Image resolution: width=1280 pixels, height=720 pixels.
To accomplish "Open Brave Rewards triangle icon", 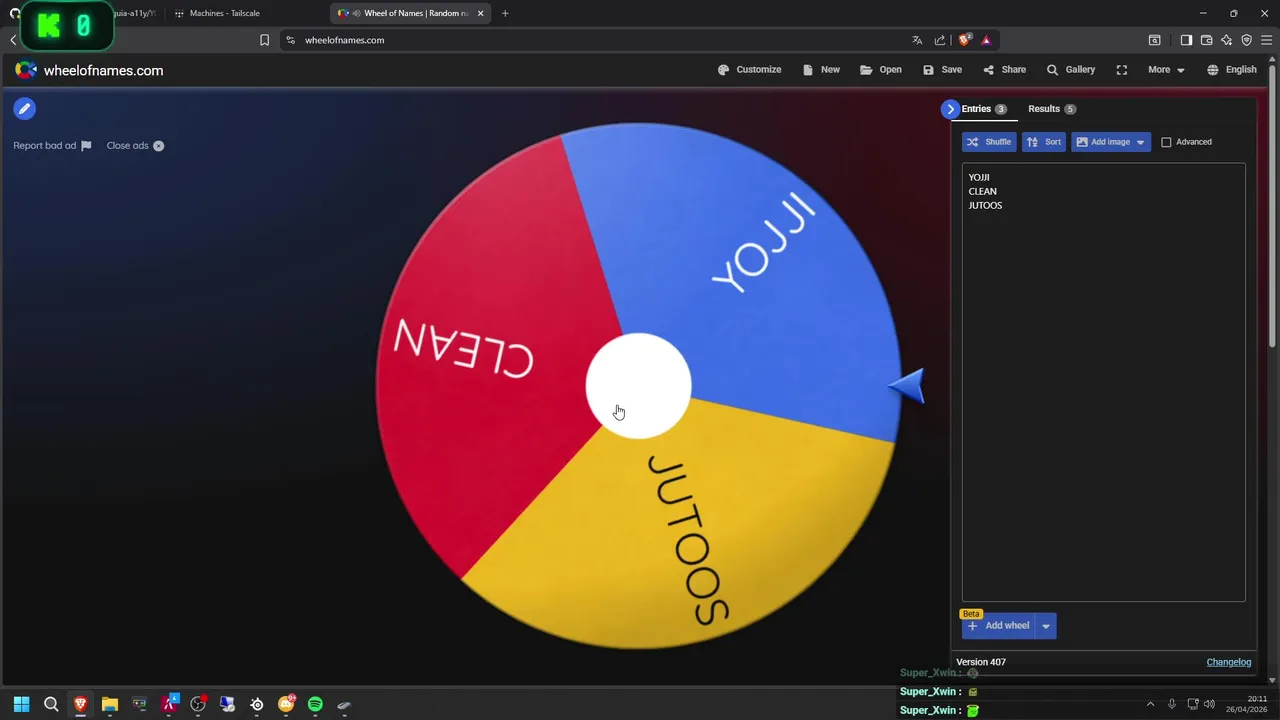I will (x=986, y=40).
